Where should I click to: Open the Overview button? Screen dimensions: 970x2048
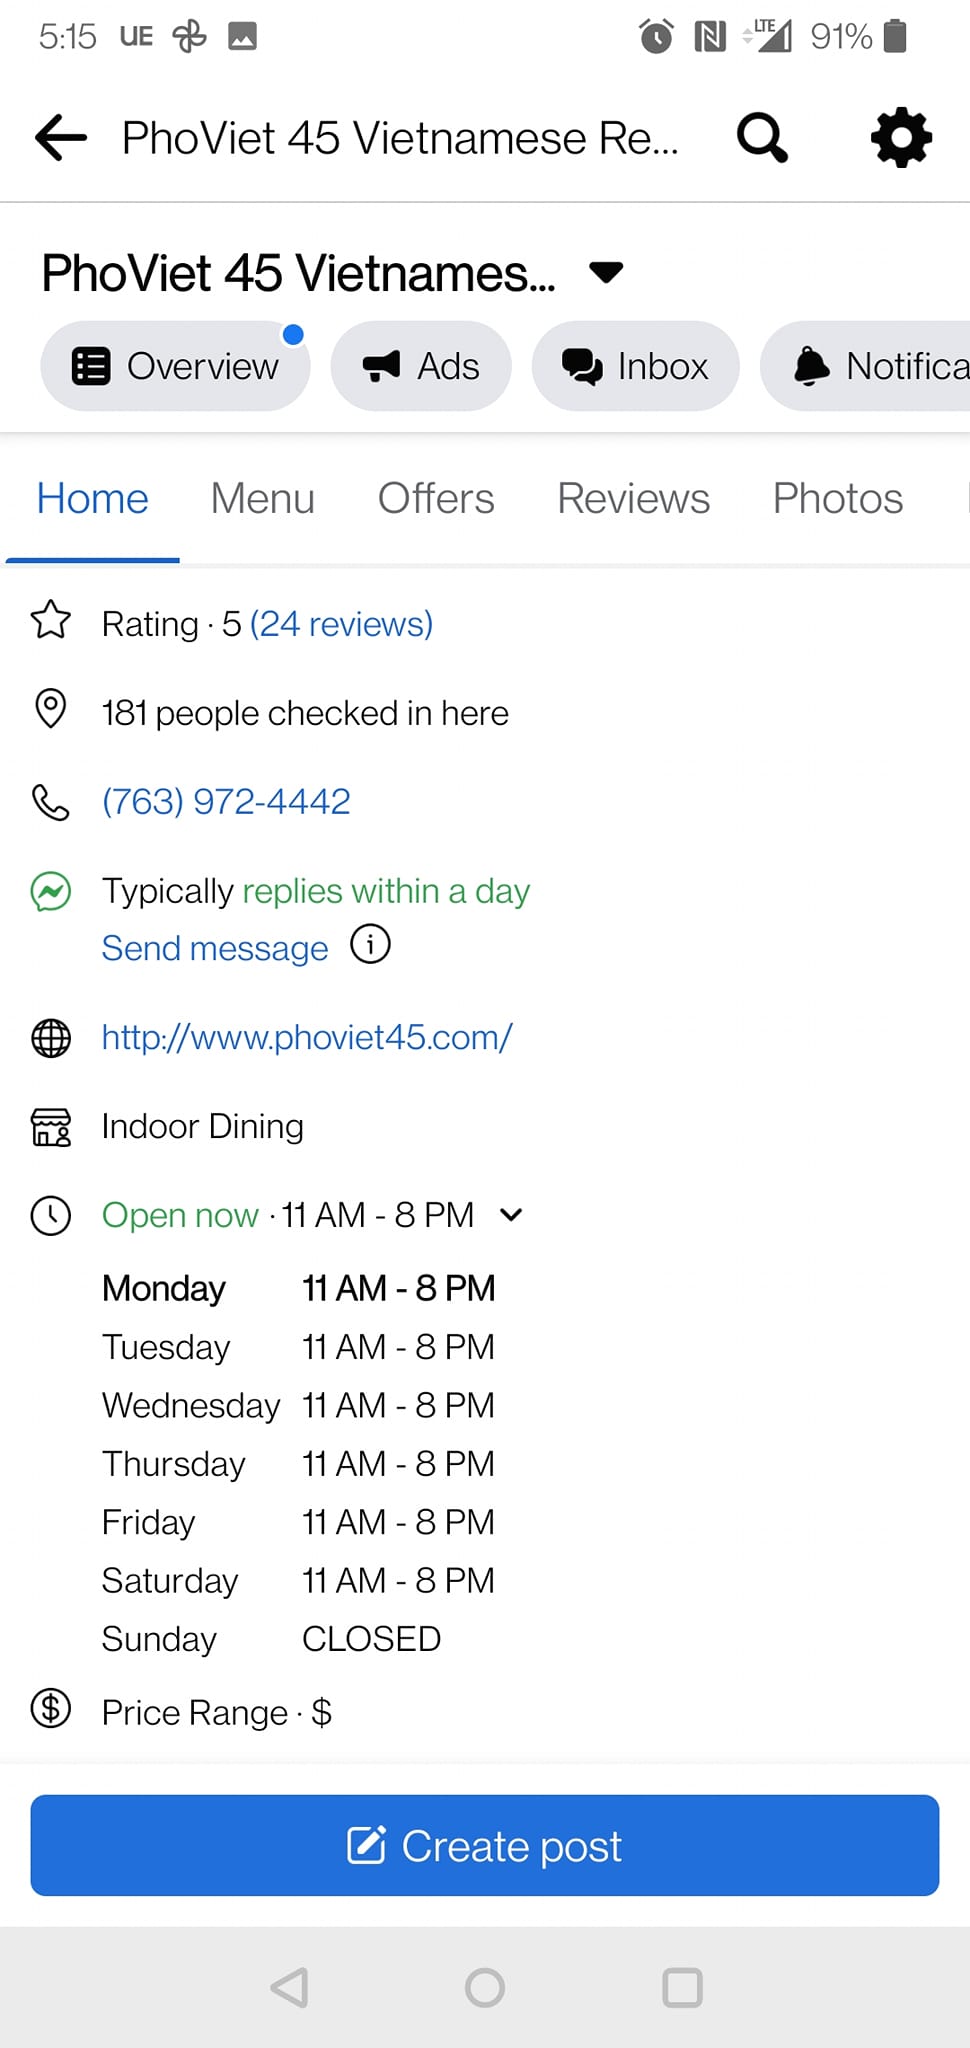click(x=175, y=366)
